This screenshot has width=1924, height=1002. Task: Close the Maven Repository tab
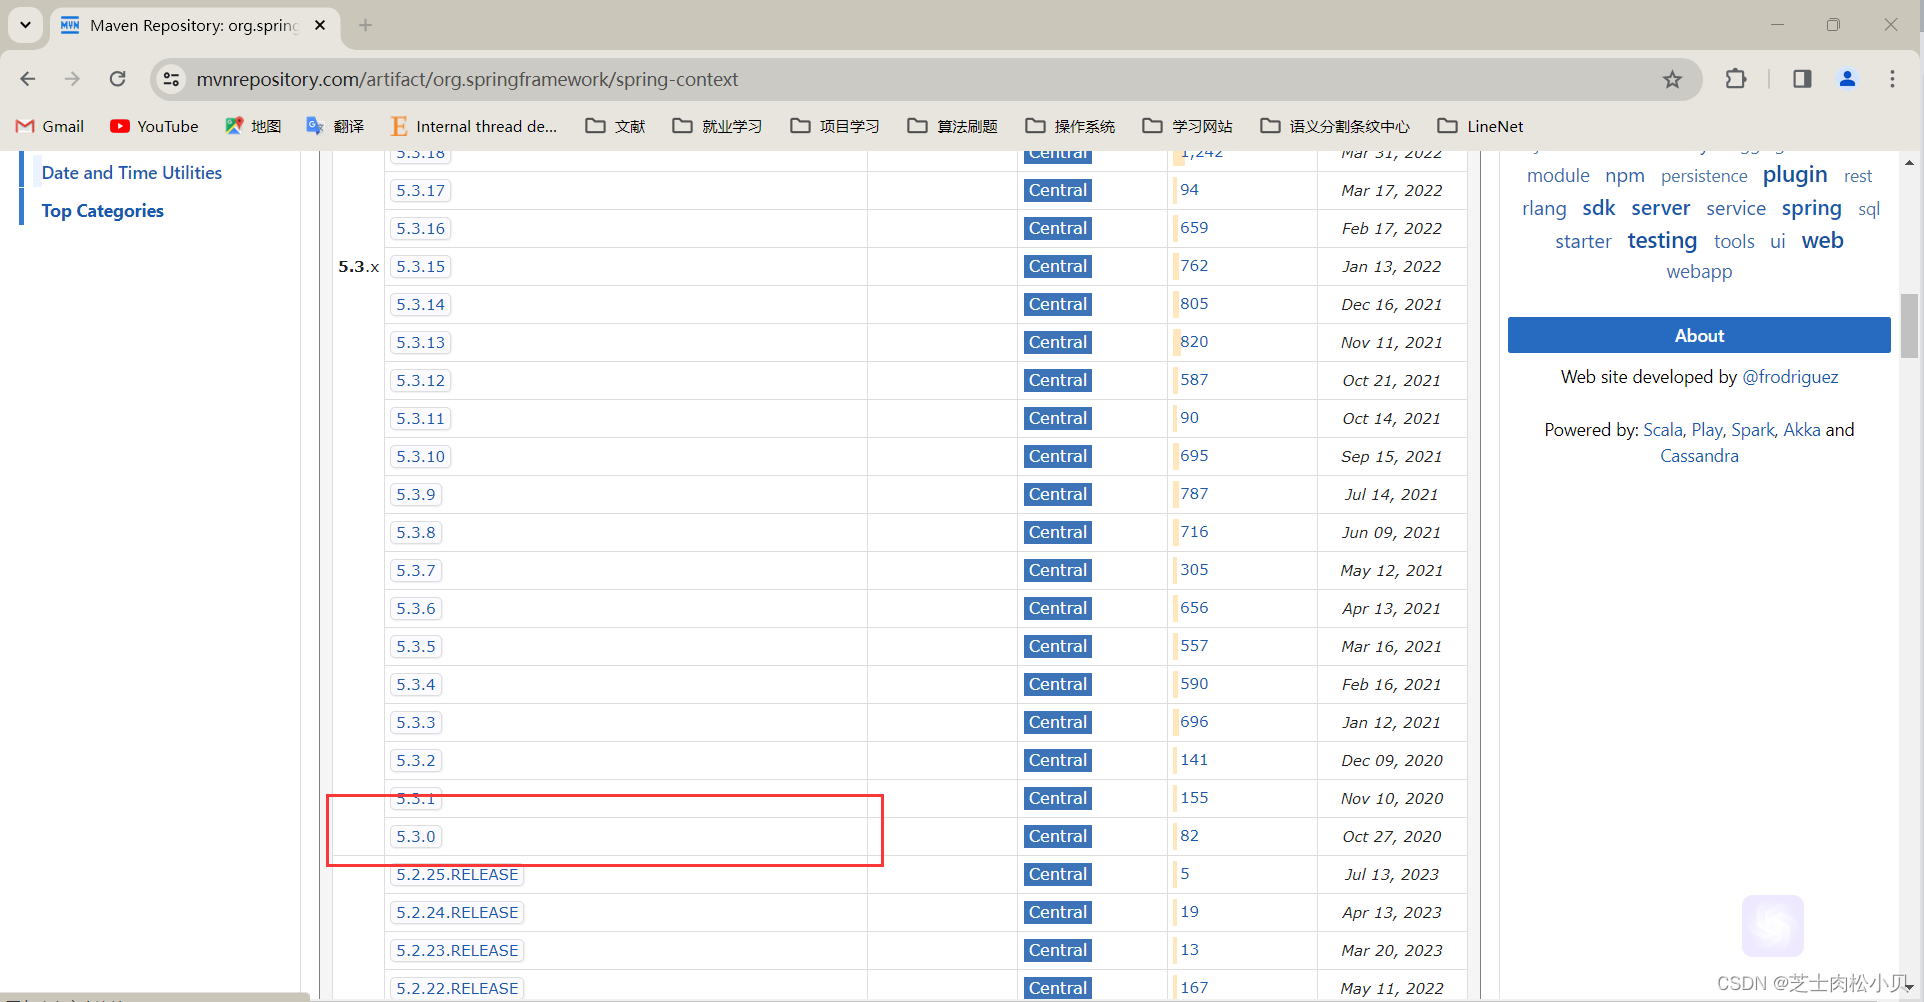click(320, 25)
